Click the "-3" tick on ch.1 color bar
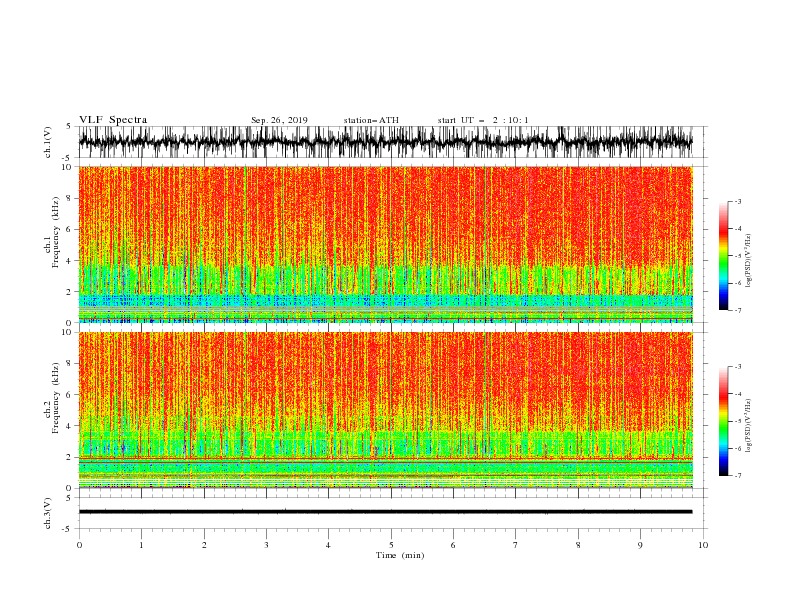The height and width of the screenshot is (612, 792). 738,201
